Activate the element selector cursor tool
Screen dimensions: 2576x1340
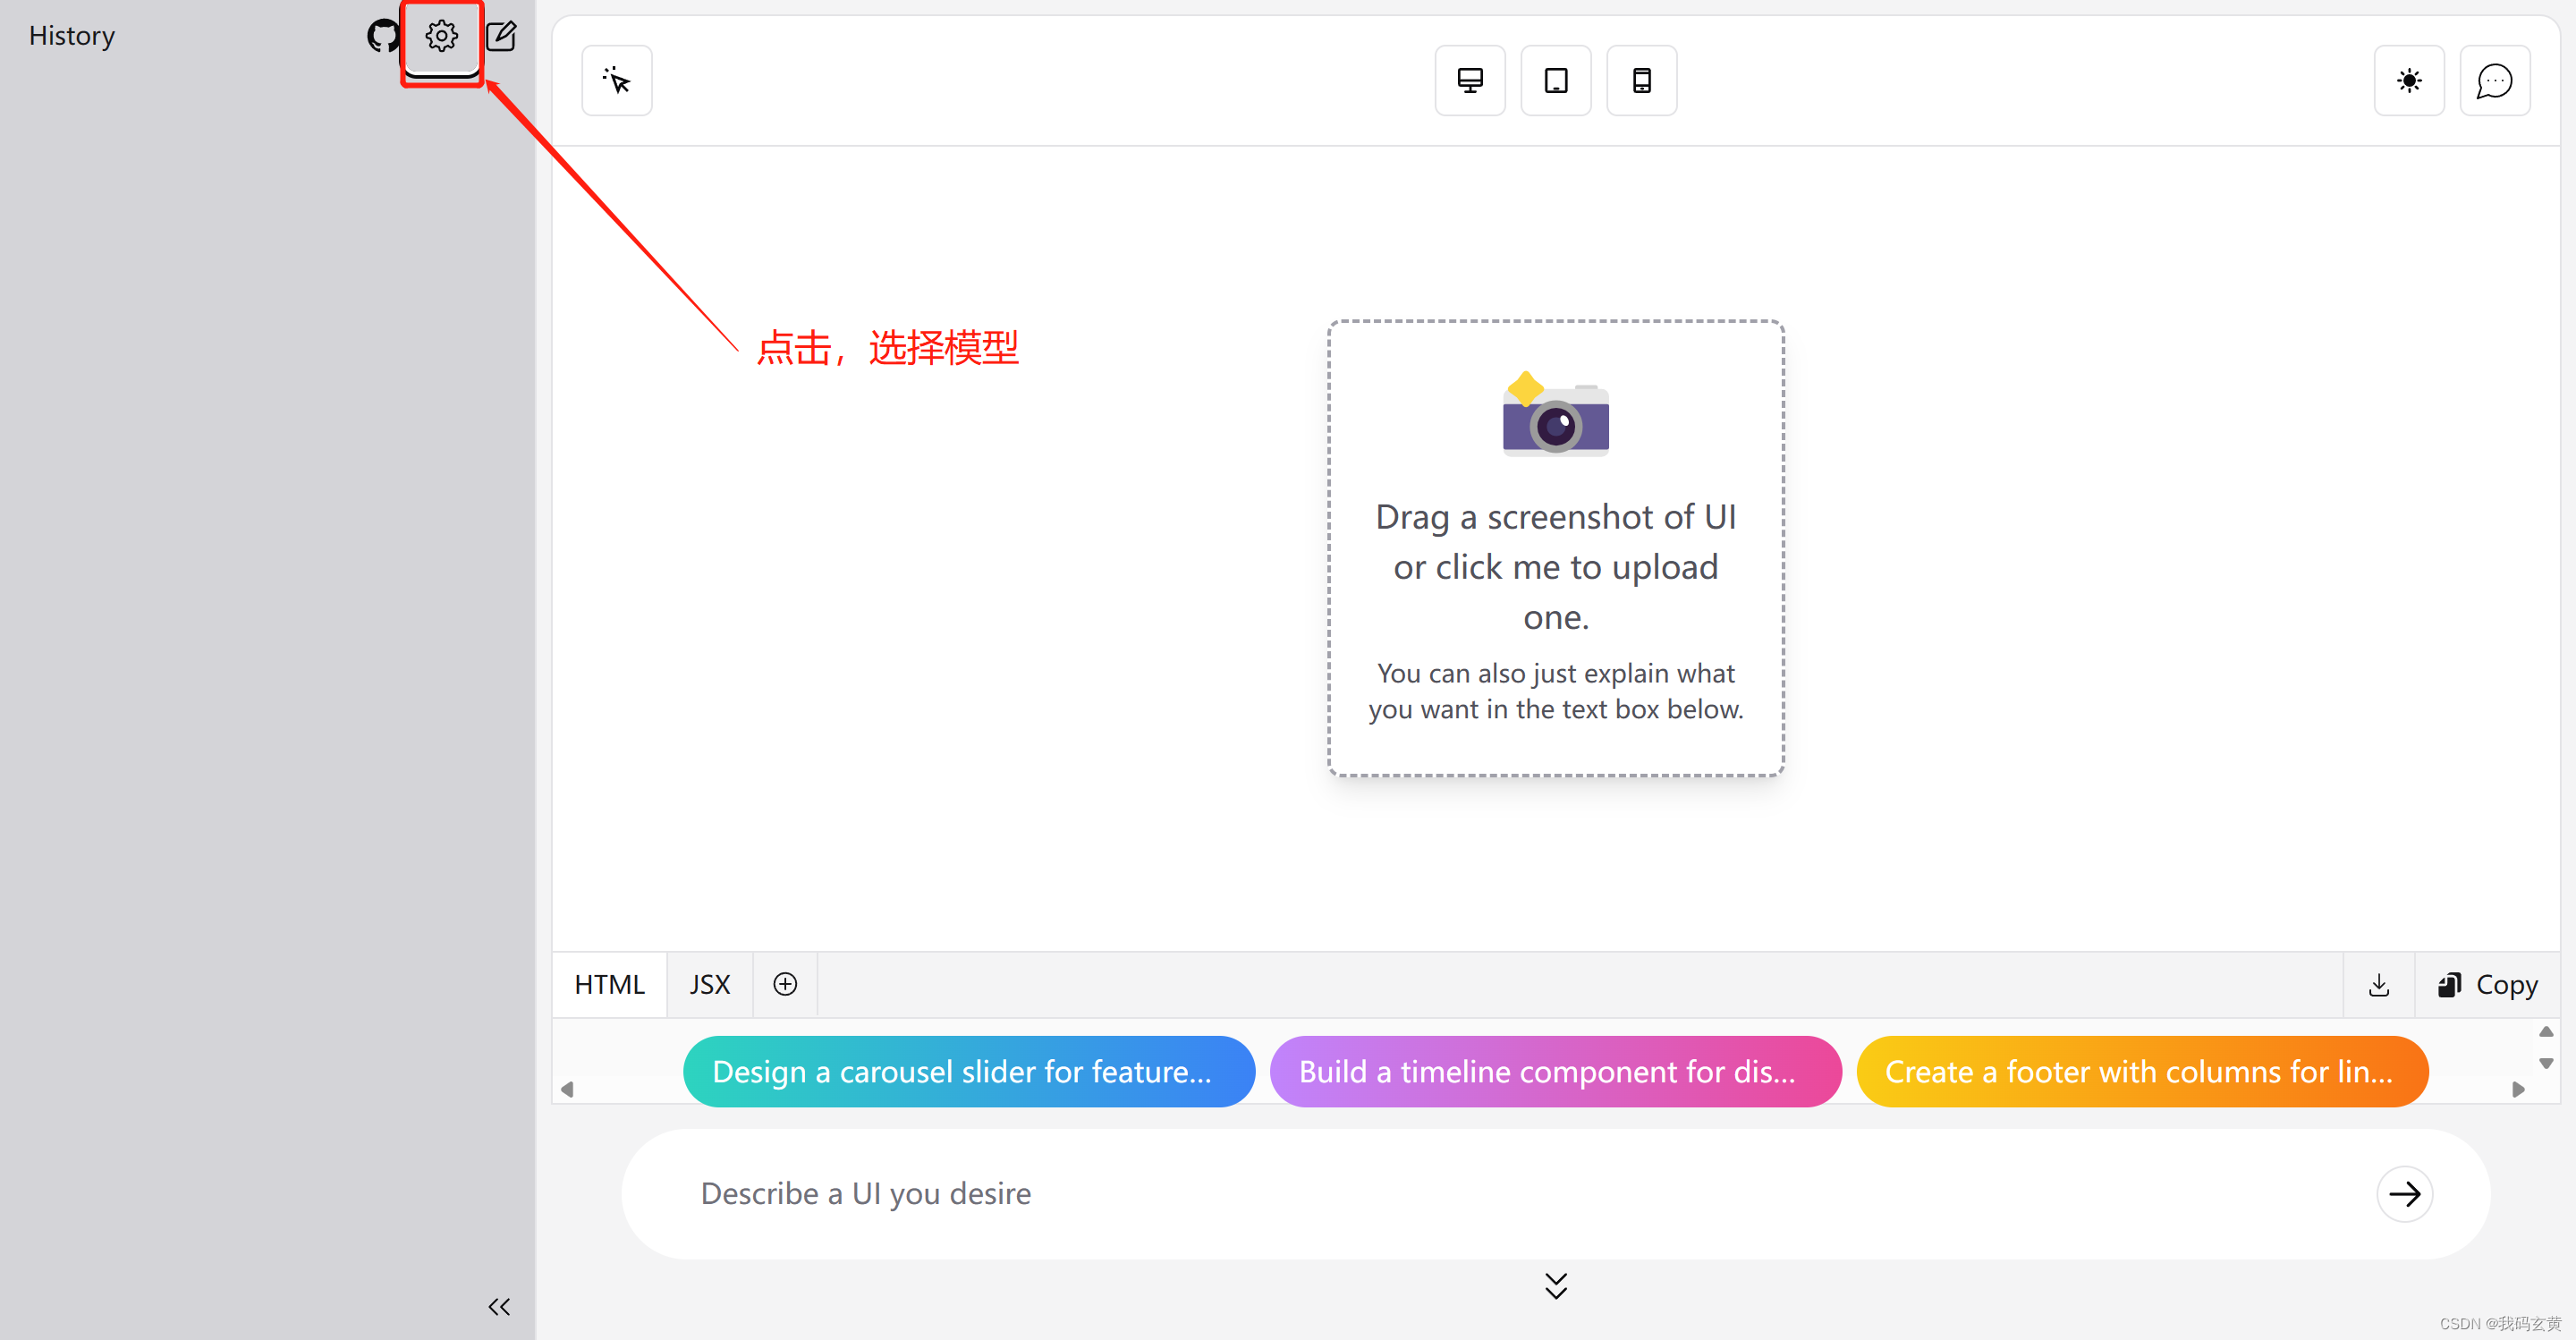[617, 80]
